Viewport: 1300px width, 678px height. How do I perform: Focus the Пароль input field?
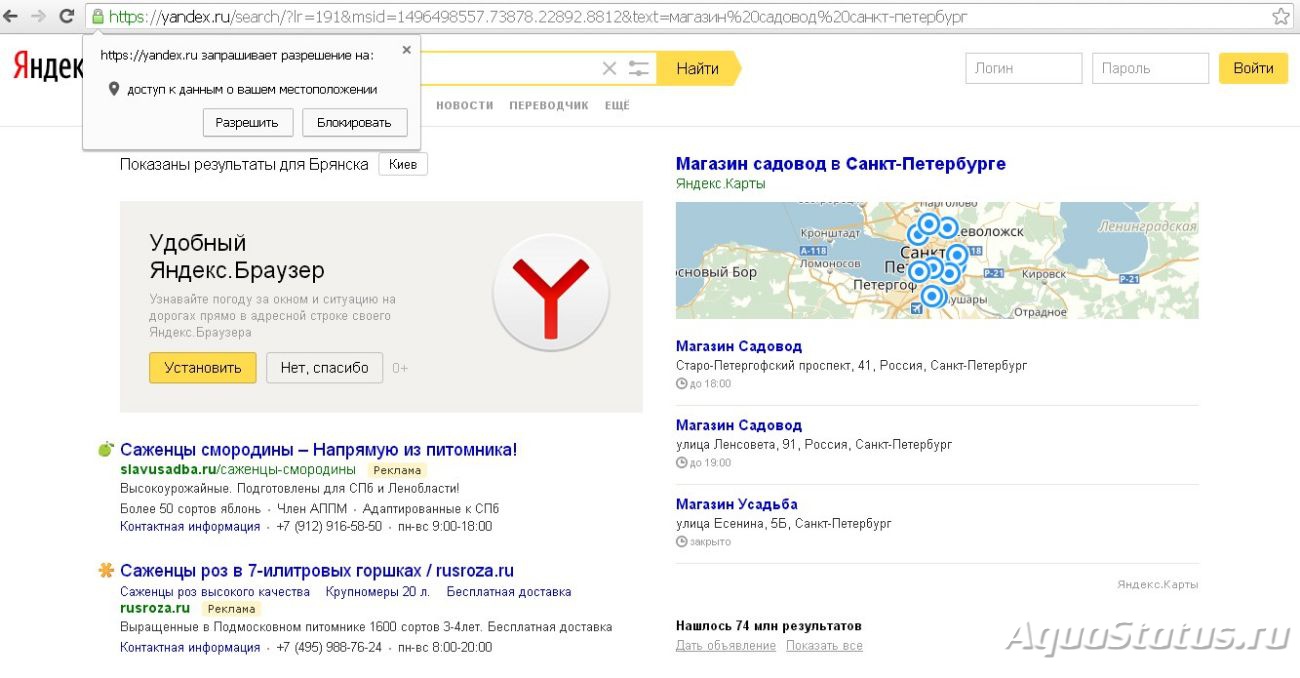(x=1150, y=68)
